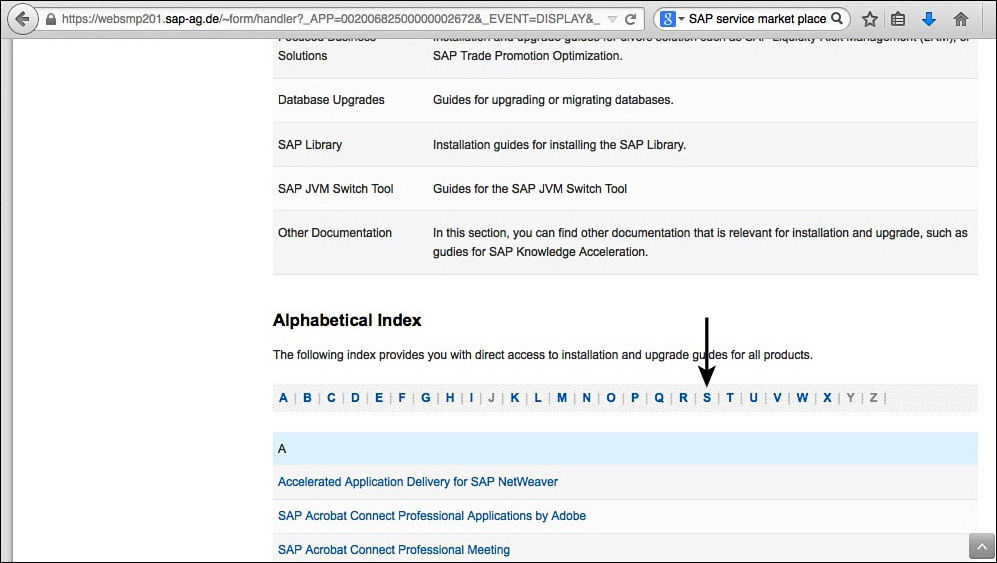Image resolution: width=997 pixels, height=563 pixels.
Task: Click the Alphabetical Index heading
Action: [x=347, y=320]
